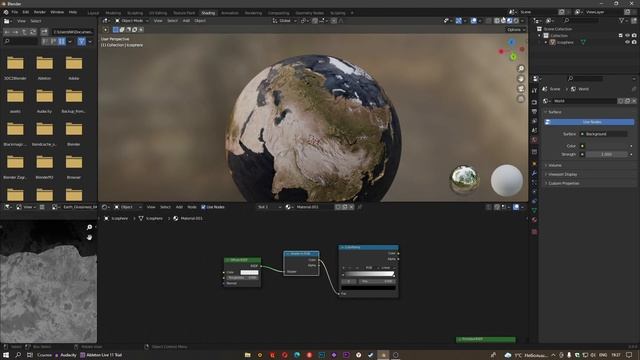Image resolution: width=640 pixels, height=360 pixels.
Task: Click file browser parent directory icon
Action: coord(24,31)
